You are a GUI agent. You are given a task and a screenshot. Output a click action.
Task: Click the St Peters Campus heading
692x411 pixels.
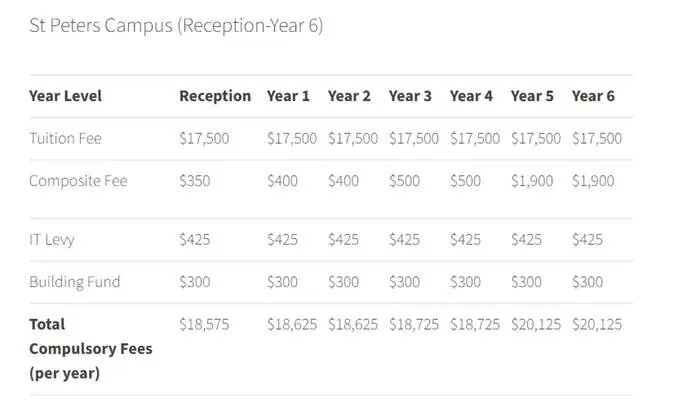[176, 26]
